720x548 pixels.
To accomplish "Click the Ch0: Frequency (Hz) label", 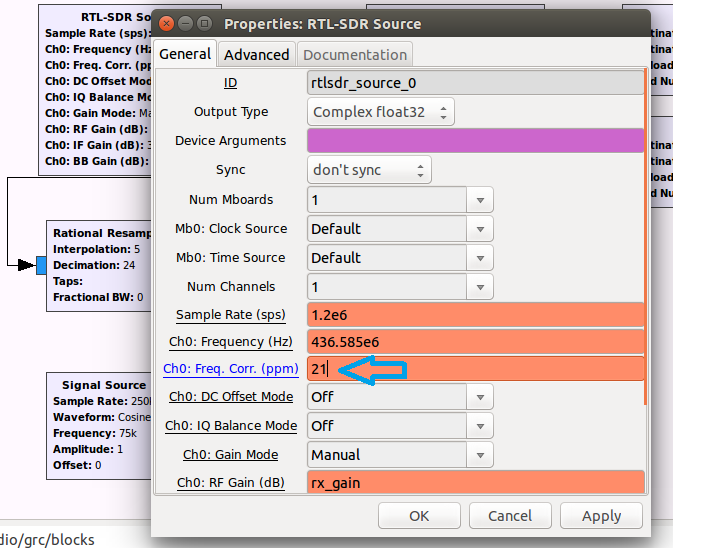I will 231,342.
